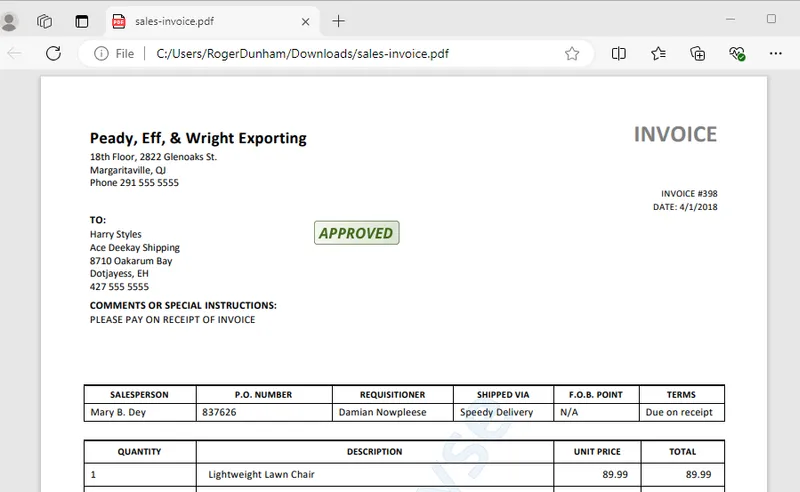Click the TERMS column header
The image size is (800, 492).
681,395
